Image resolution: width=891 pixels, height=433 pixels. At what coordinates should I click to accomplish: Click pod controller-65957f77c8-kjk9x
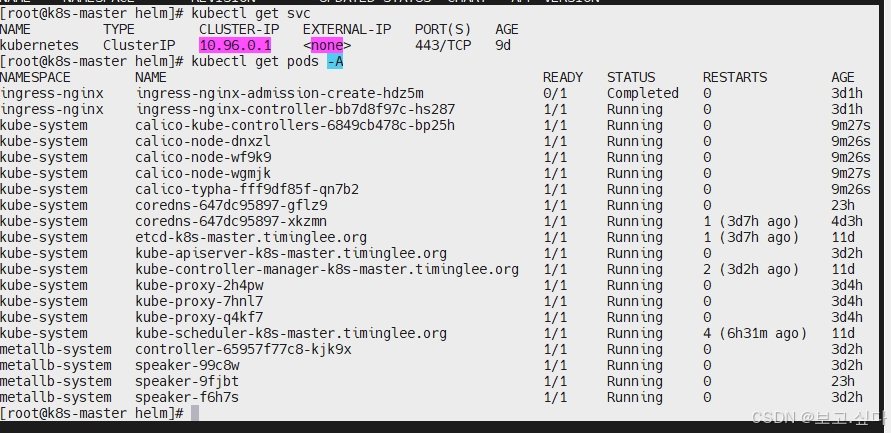(x=243, y=349)
